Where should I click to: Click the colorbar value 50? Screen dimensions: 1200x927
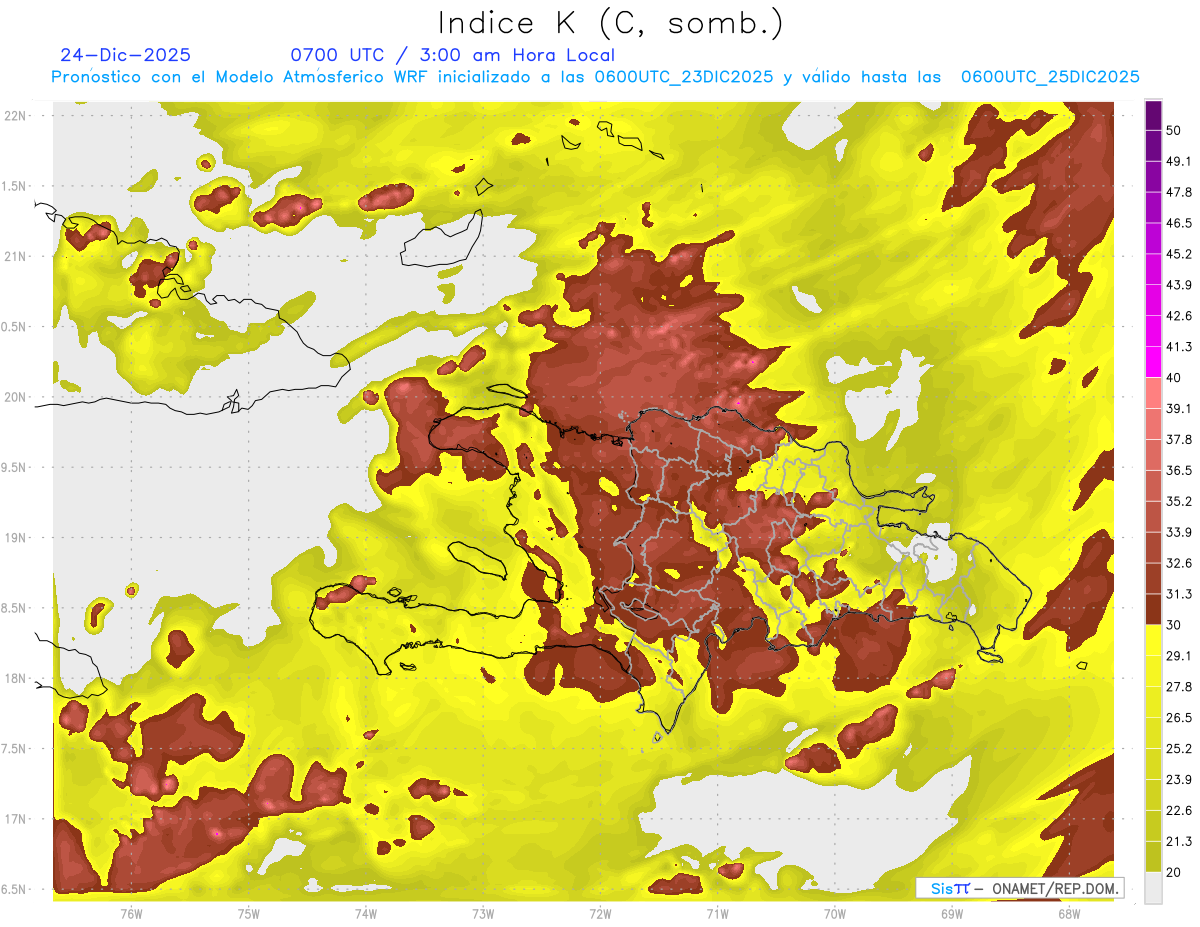pyautogui.click(x=1173, y=130)
